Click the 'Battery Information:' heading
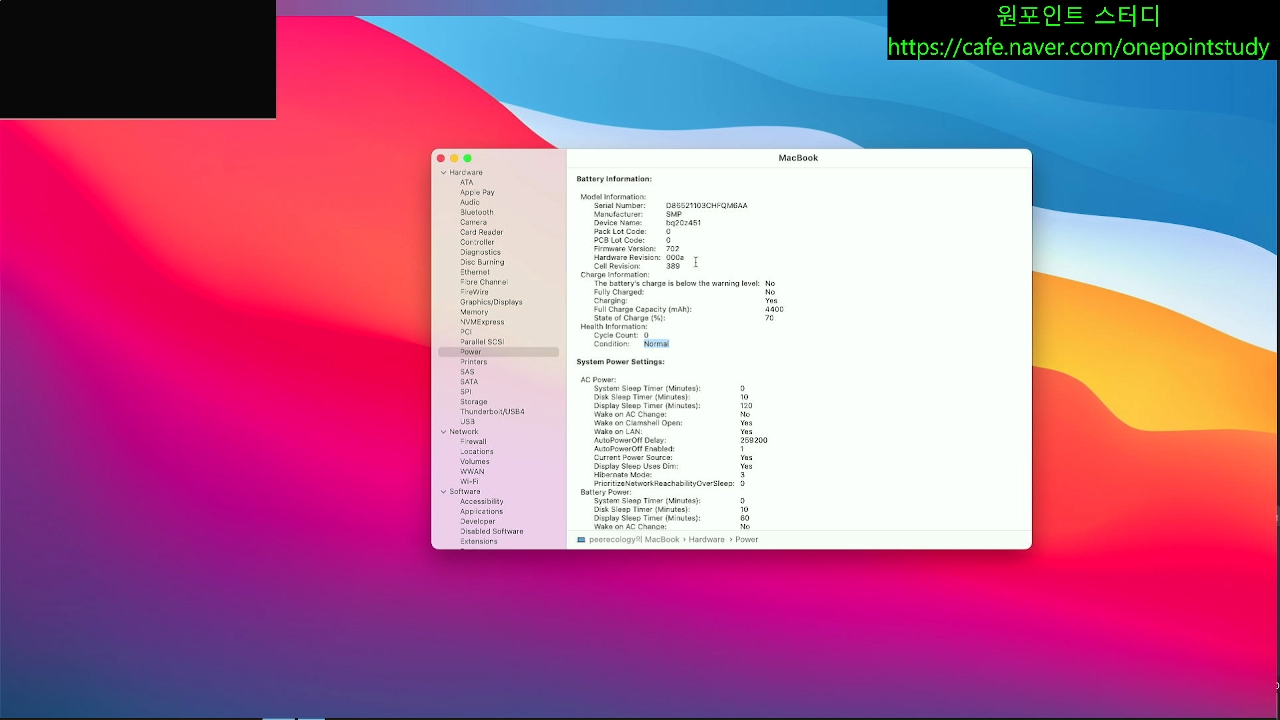The image size is (1280, 720). [614, 179]
